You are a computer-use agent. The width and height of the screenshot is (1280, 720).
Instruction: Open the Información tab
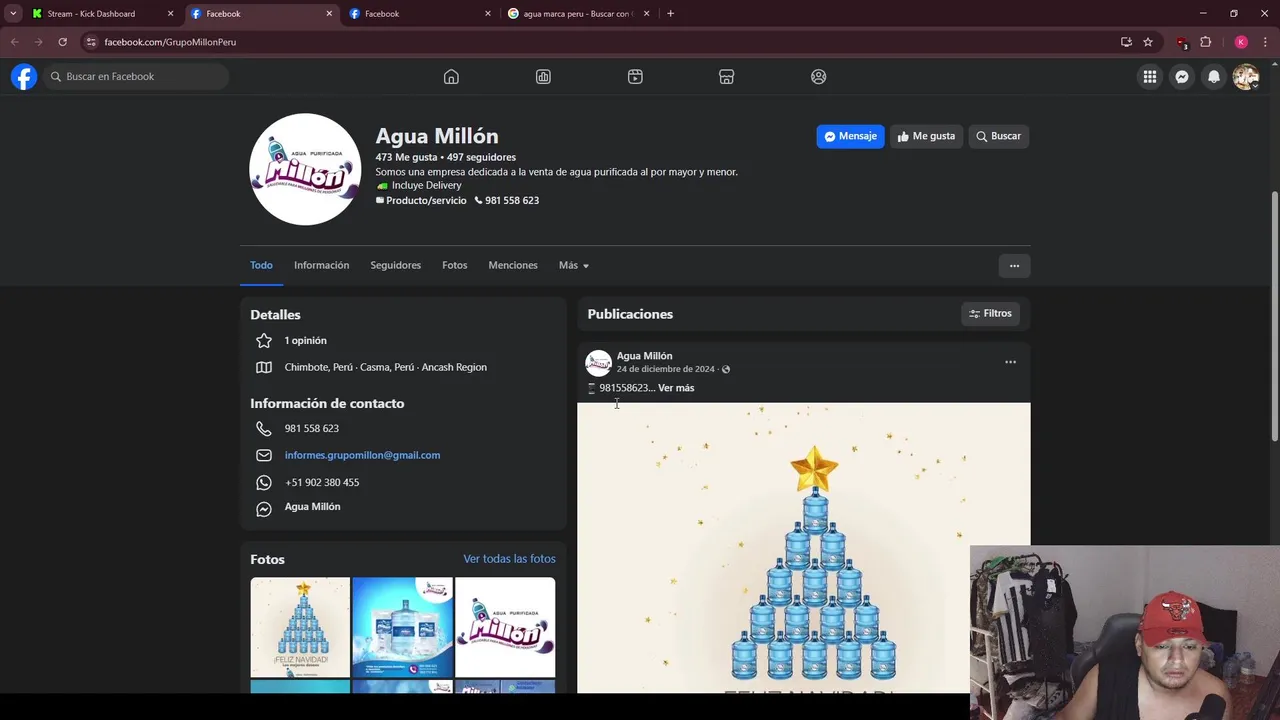click(x=321, y=265)
